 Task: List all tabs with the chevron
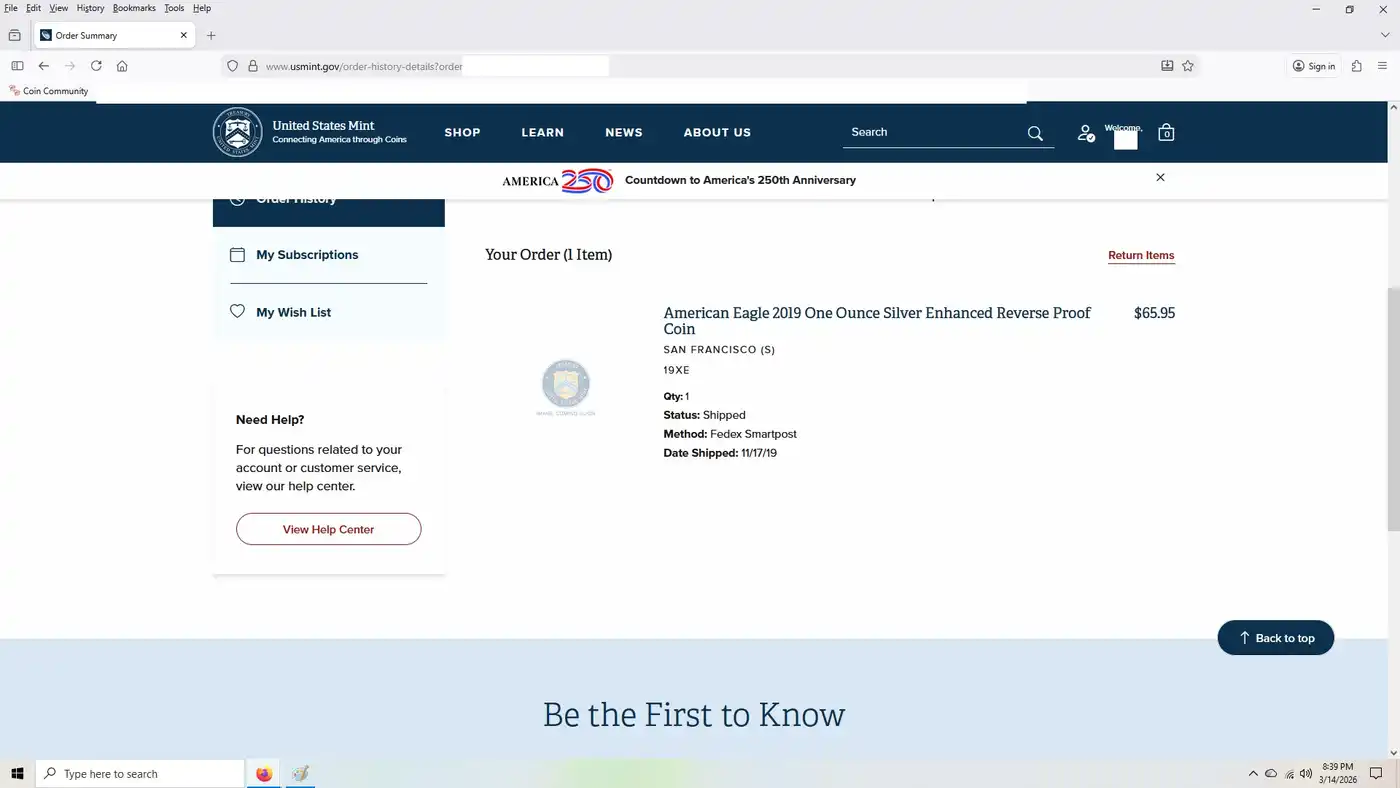(x=1385, y=35)
